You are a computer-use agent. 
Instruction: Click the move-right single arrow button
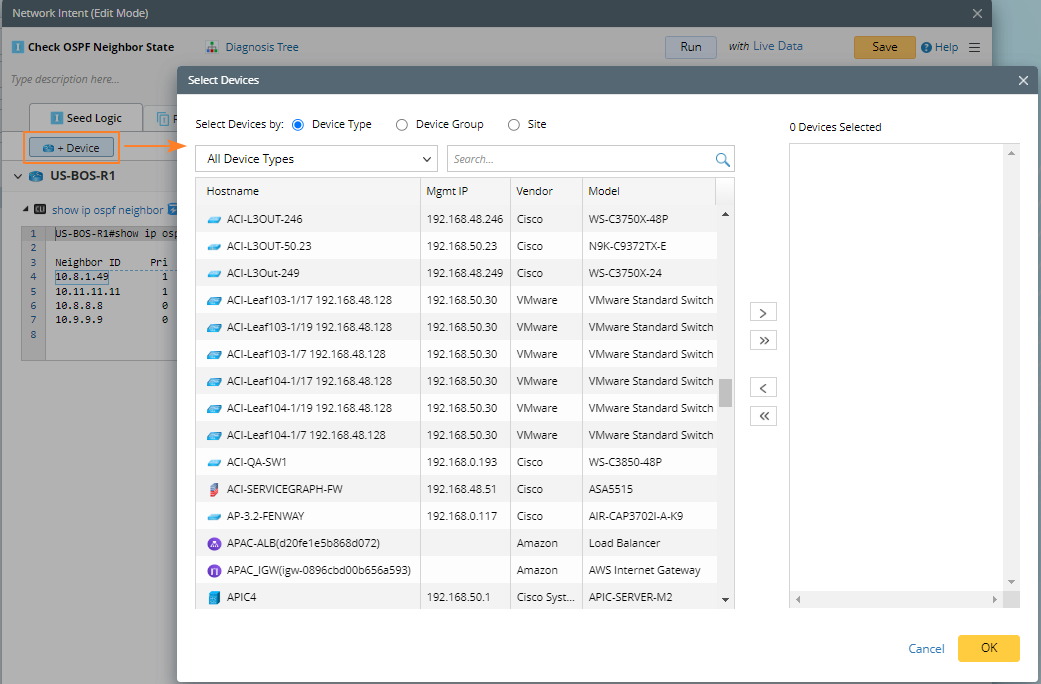(x=763, y=313)
